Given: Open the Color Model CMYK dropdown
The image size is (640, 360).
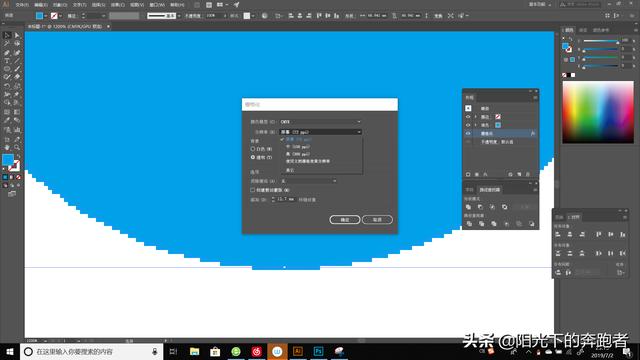Looking at the screenshot, I should [x=320, y=122].
